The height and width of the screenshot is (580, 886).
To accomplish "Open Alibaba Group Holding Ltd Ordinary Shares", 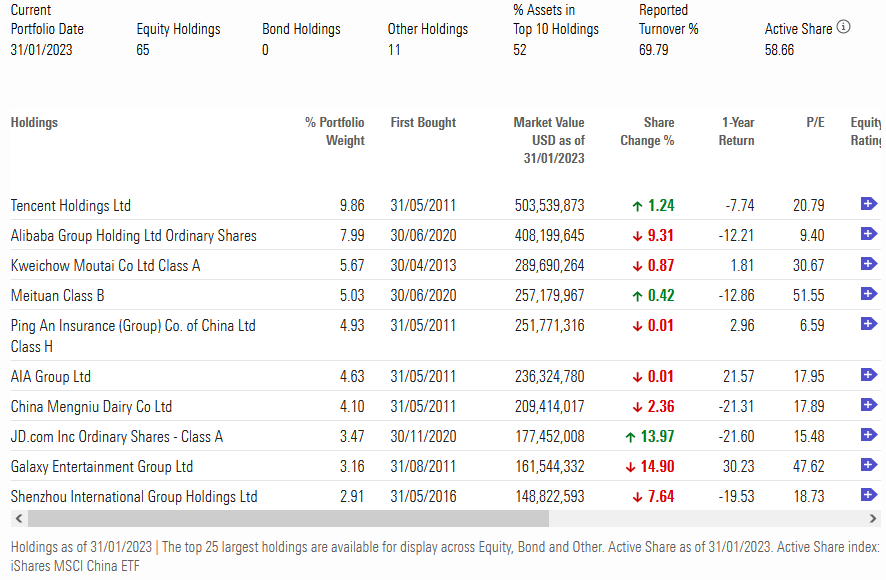I will click(134, 236).
